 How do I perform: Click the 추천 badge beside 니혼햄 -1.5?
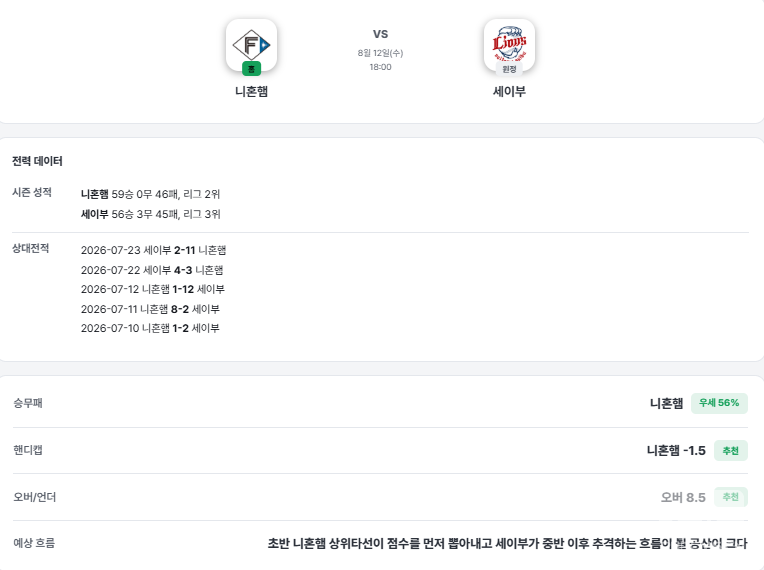coord(730,451)
